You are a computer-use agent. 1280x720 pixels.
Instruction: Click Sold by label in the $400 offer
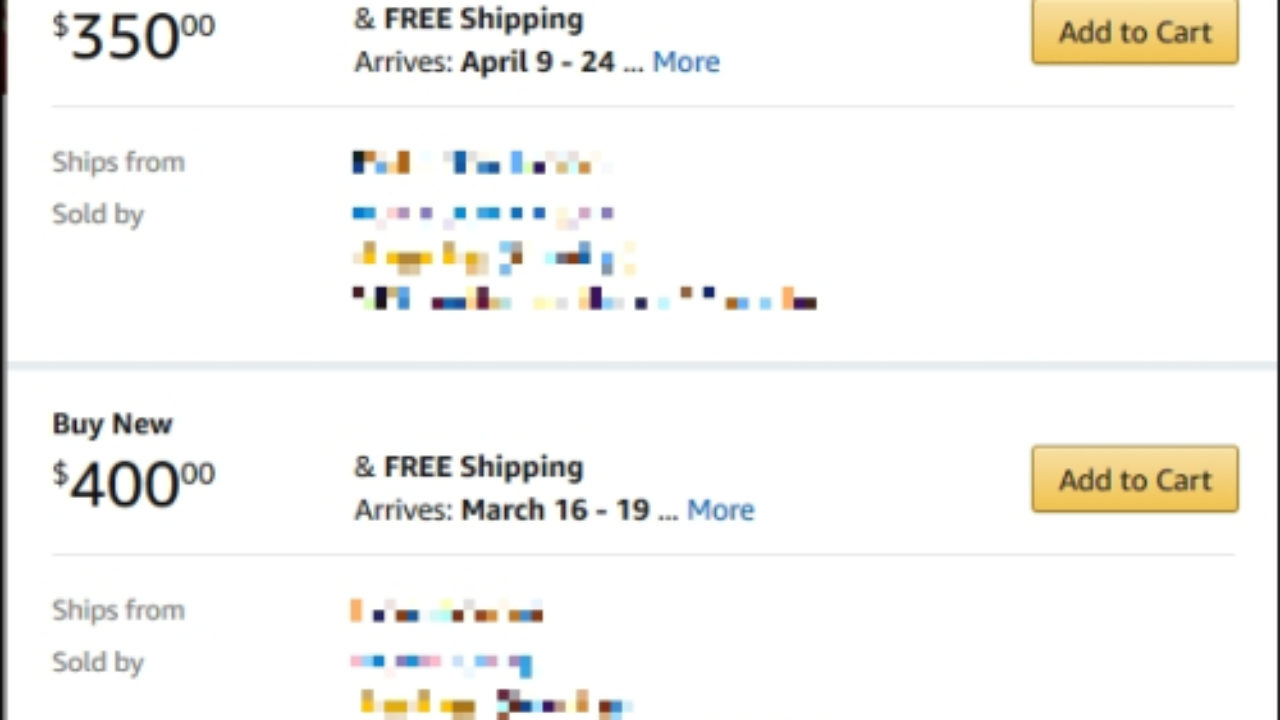pyautogui.click(x=98, y=662)
